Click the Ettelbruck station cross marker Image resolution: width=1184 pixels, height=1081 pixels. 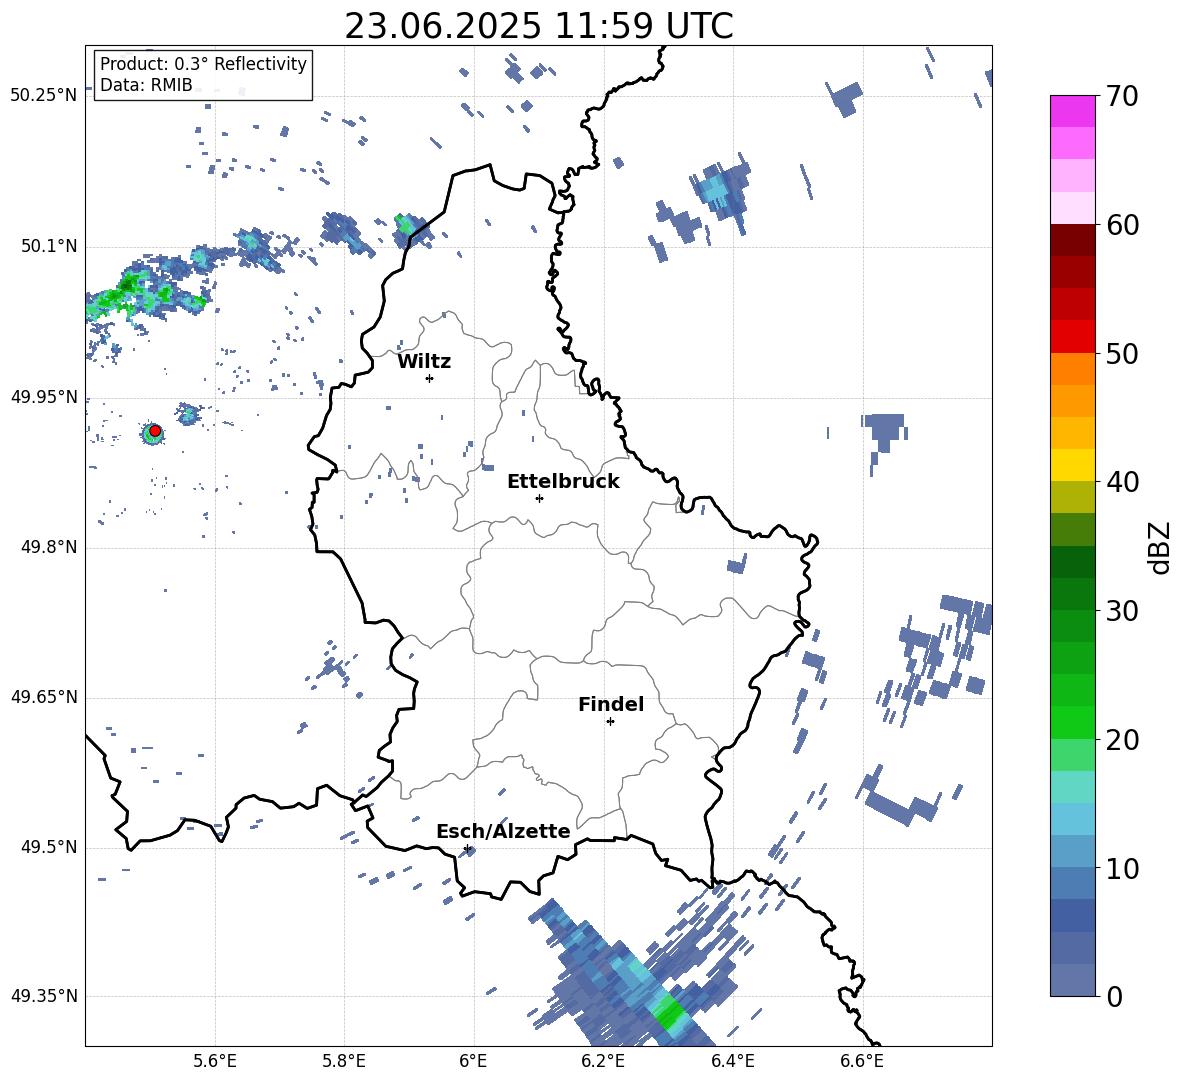click(x=539, y=498)
